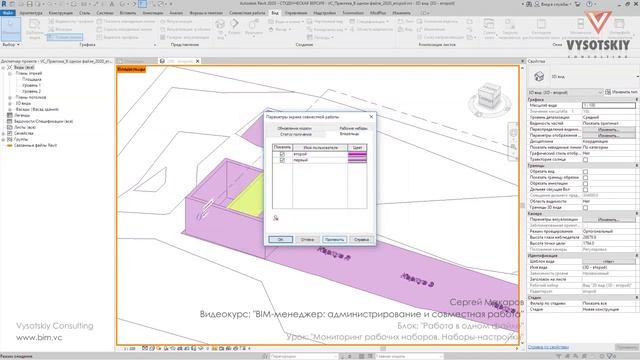
Task: Uncheck the Show checkbox for user 'второй'
Action: [282, 154]
